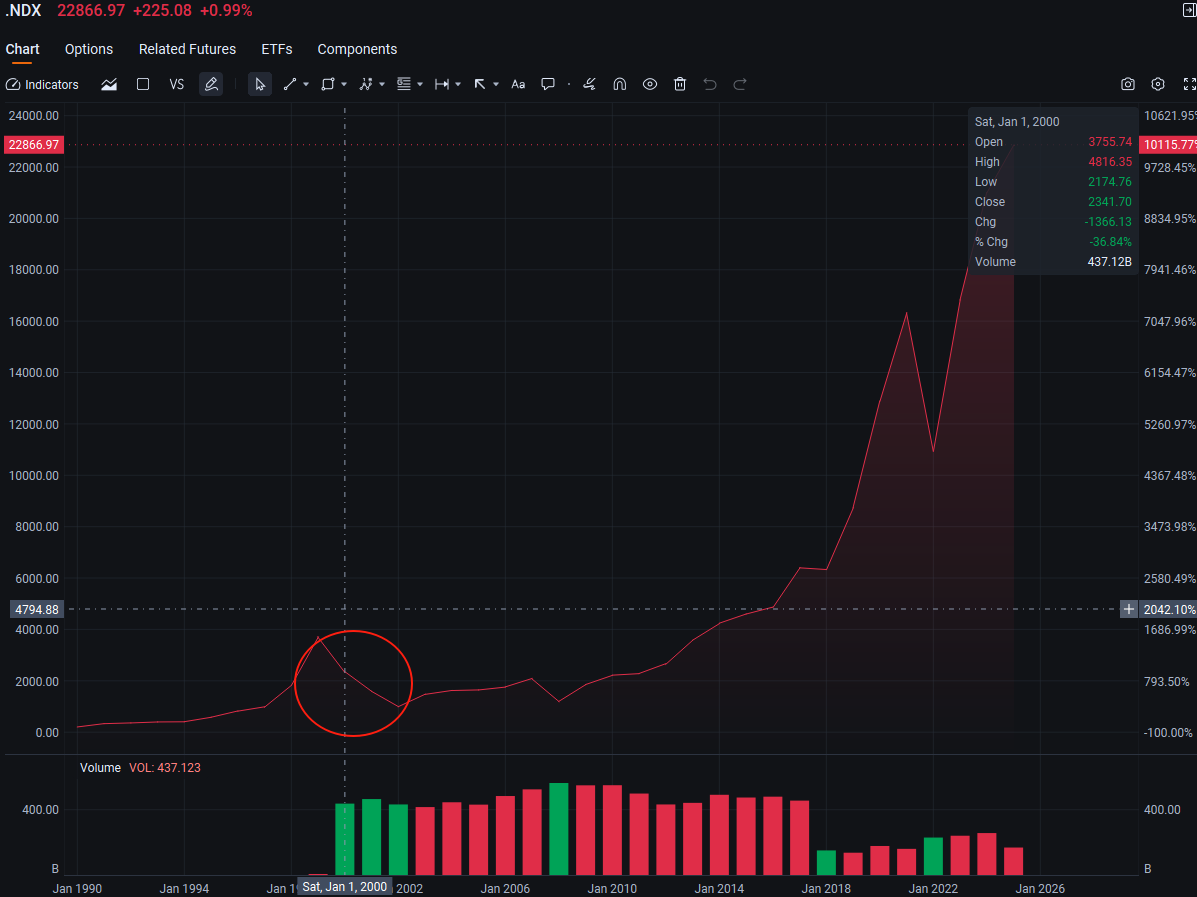Click the 22866.97 current price label on axis
Image resolution: width=1197 pixels, height=897 pixels.
pos(34,144)
